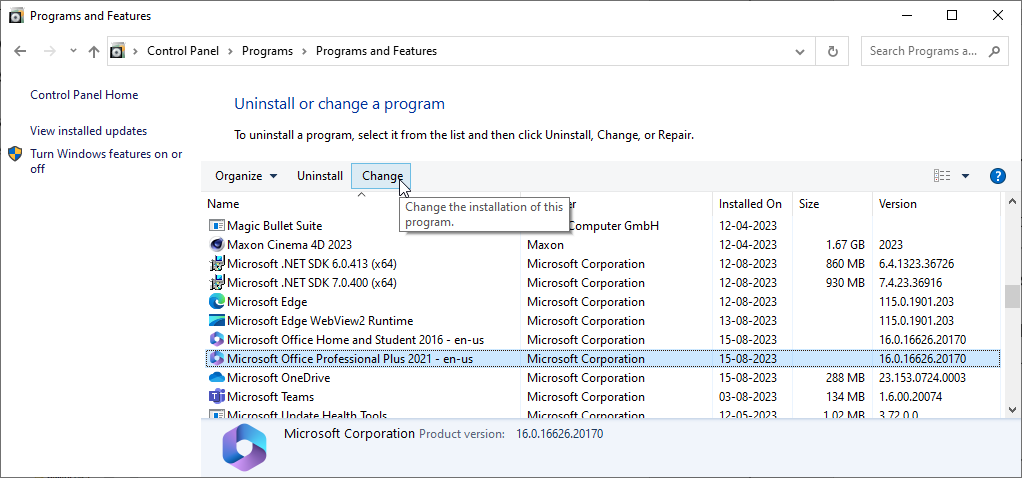Image resolution: width=1022 pixels, height=478 pixels.
Task: Click the Maxon Cinema 4D 2023 icon
Action: tap(216, 245)
